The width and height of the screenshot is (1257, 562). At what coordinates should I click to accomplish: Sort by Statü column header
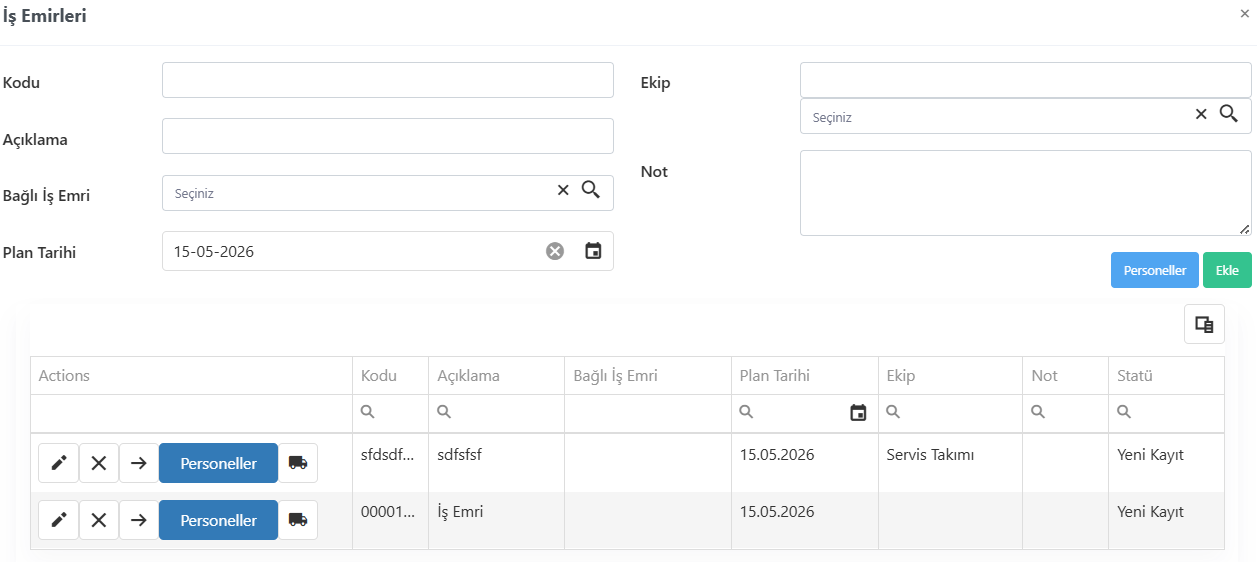point(1167,376)
